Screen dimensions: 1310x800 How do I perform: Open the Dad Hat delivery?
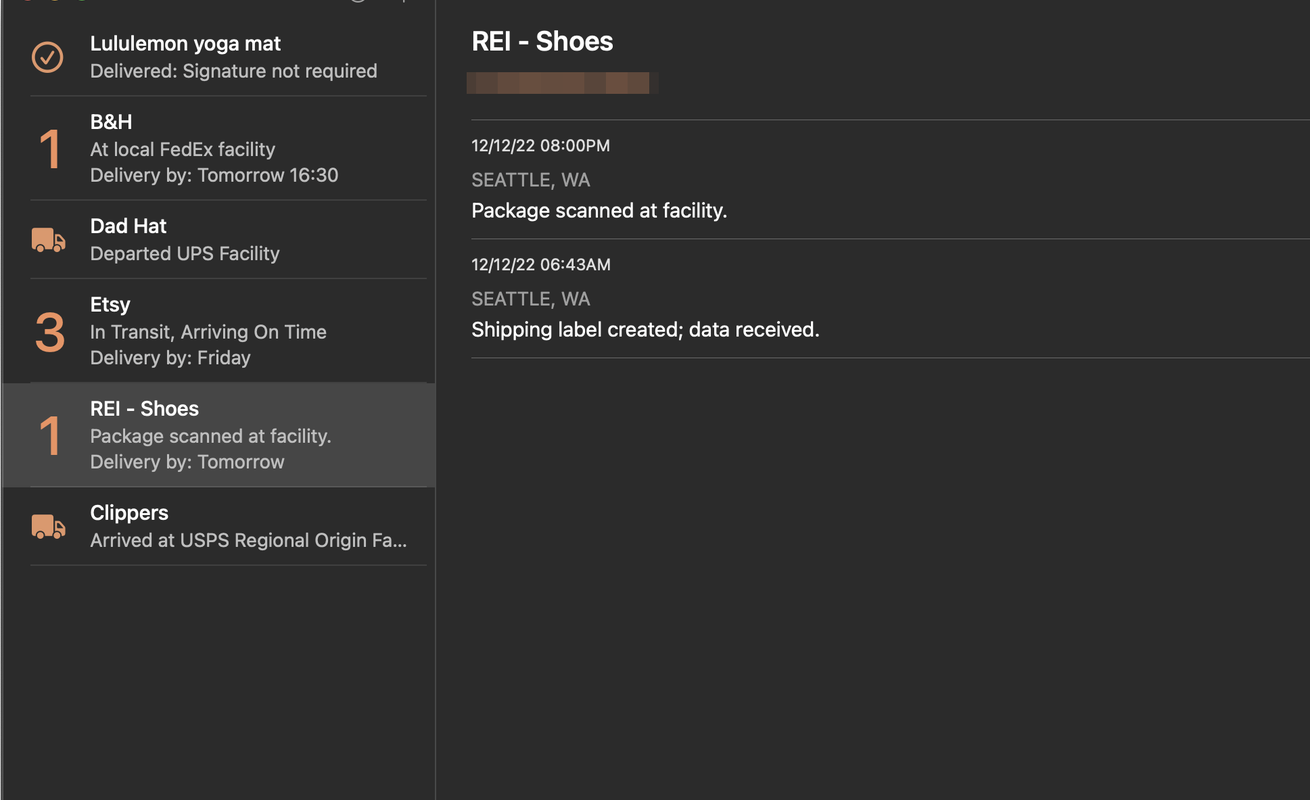pos(218,240)
